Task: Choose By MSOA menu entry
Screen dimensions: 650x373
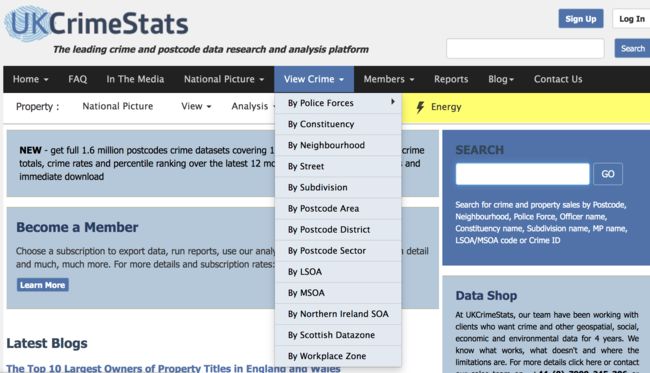Action: (x=338, y=293)
